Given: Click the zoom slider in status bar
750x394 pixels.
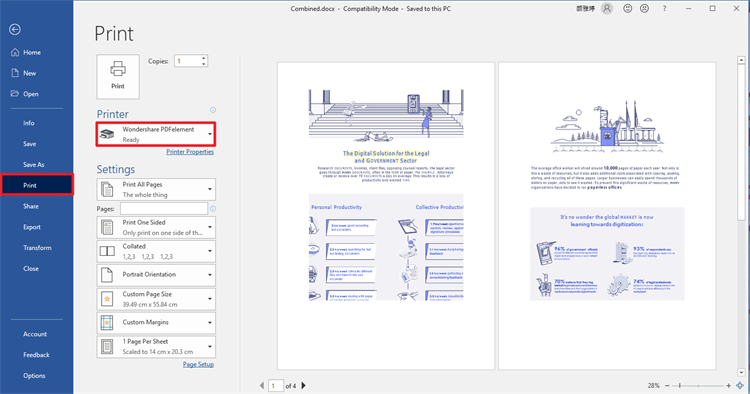Looking at the screenshot, I should click(x=698, y=385).
